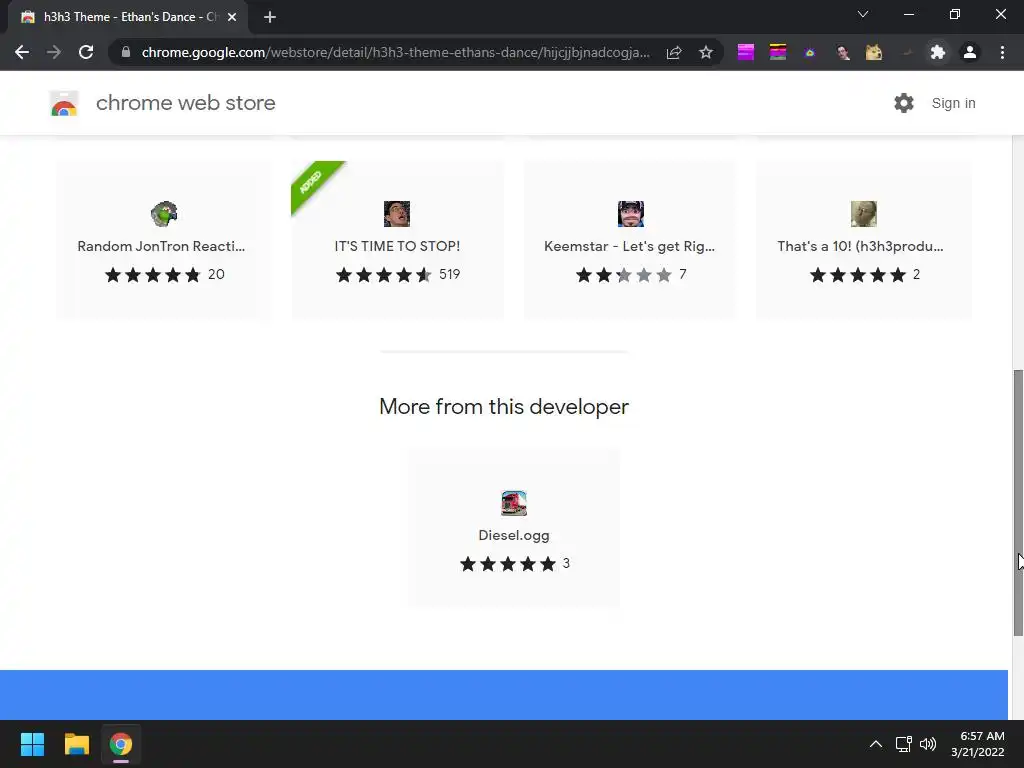The width and height of the screenshot is (1024, 768).
Task: Click the Chrome Web Store logo
Action: pos(64,103)
